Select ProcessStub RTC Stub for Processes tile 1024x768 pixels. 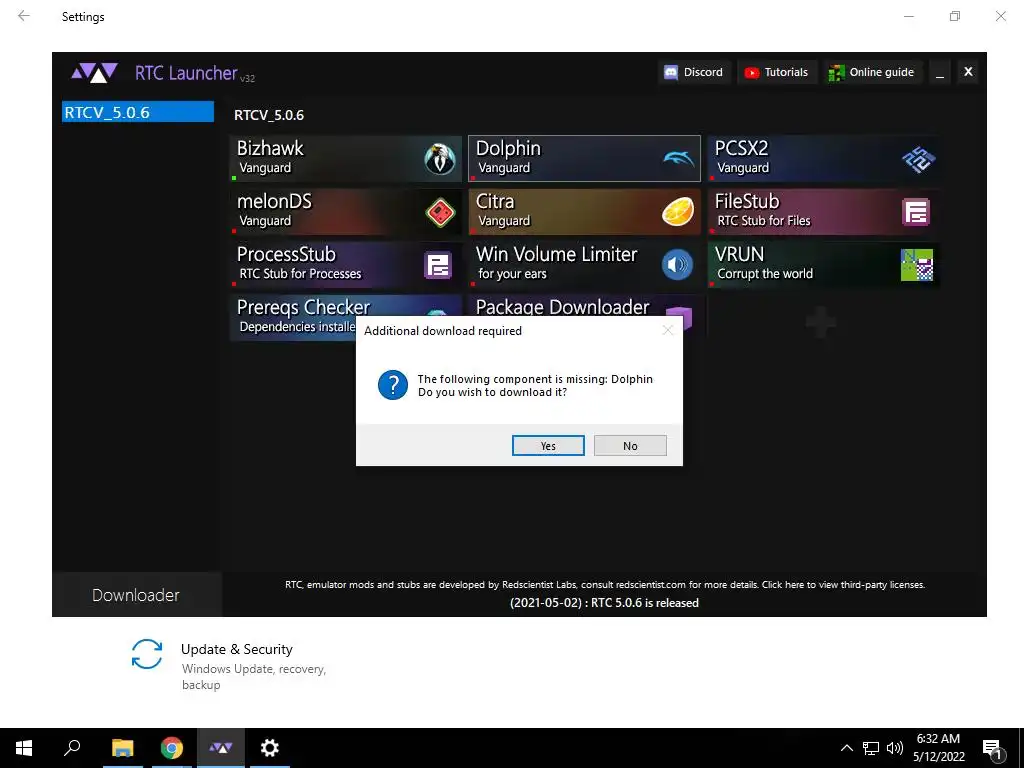[x=346, y=264]
